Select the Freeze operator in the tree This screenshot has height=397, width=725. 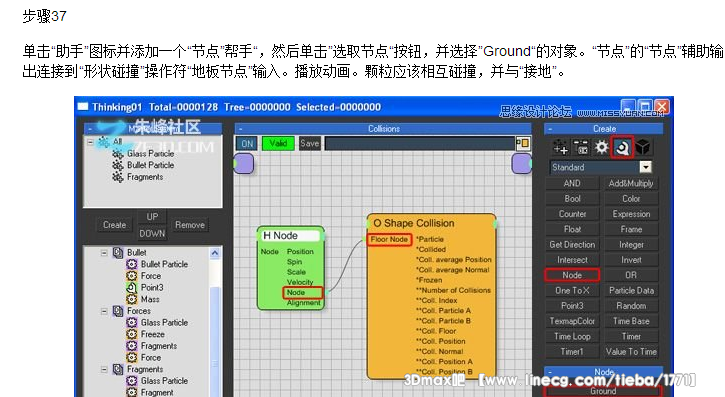[153, 334]
